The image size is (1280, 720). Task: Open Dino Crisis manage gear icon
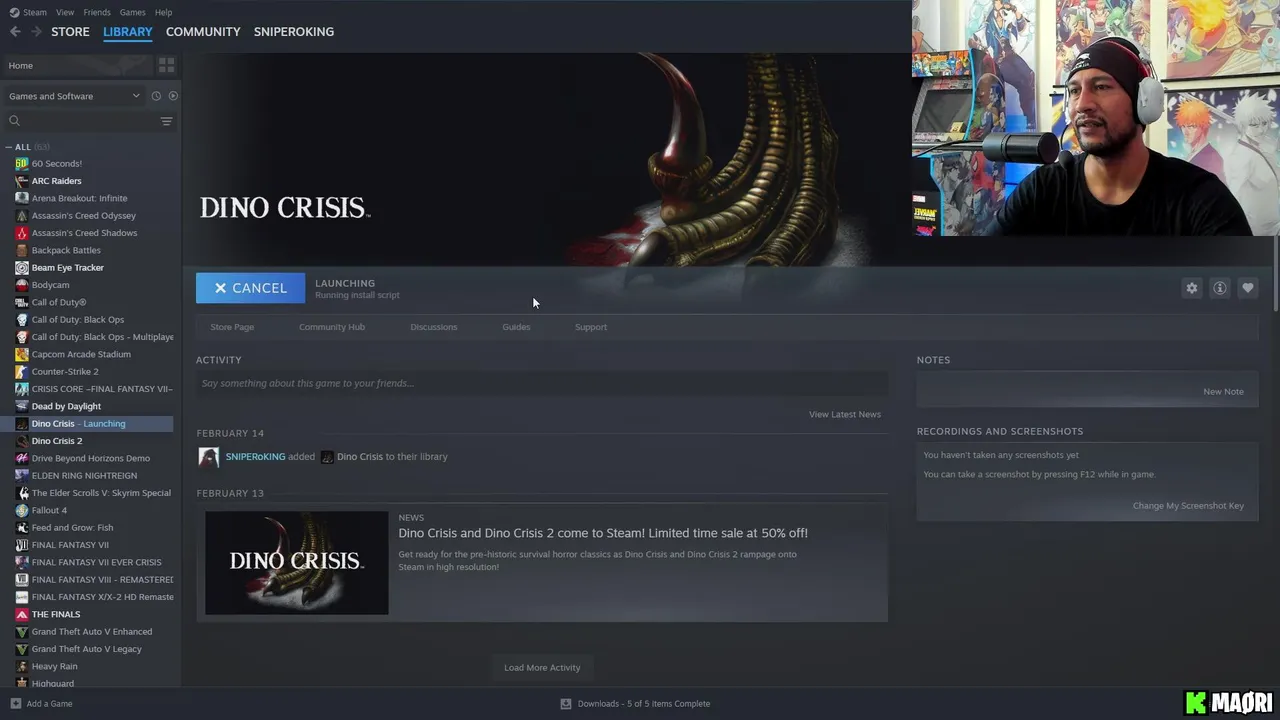[x=1191, y=288]
